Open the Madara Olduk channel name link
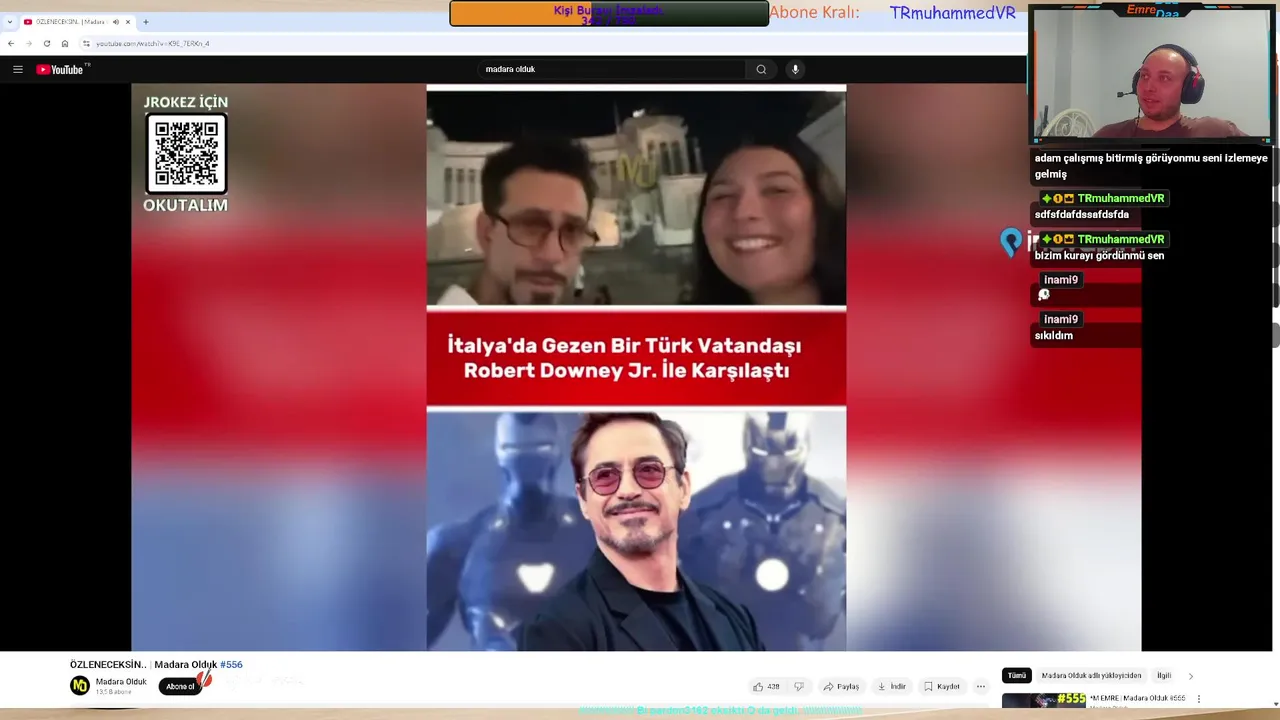 point(121,682)
